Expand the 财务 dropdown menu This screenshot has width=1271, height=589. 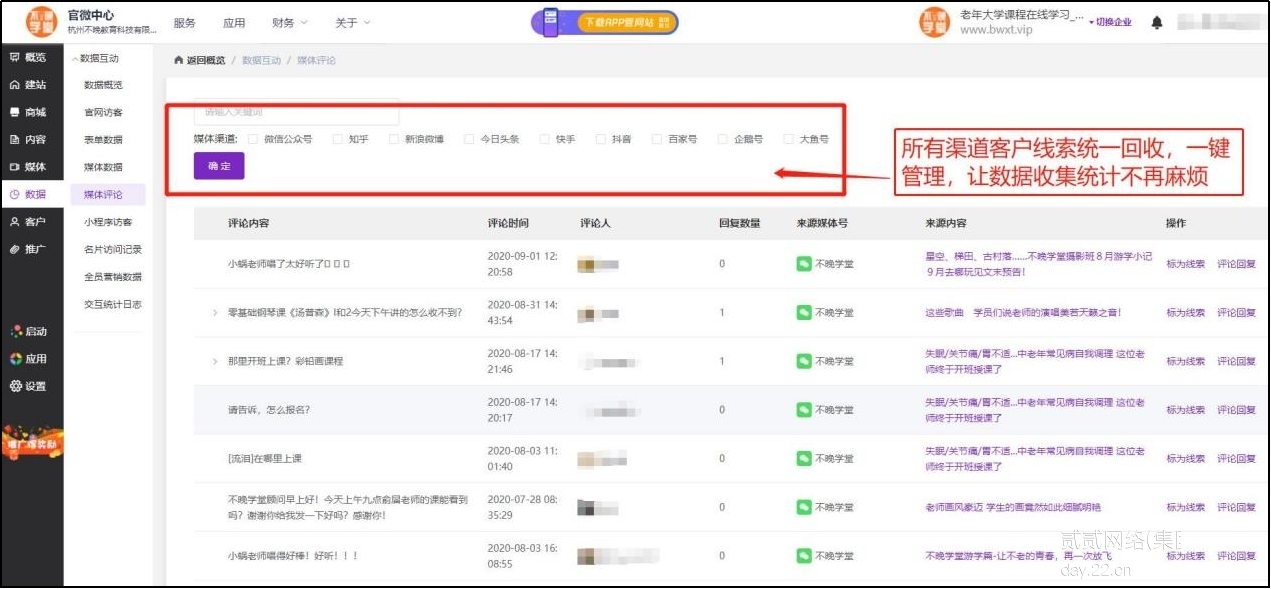click(x=289, y=23)
